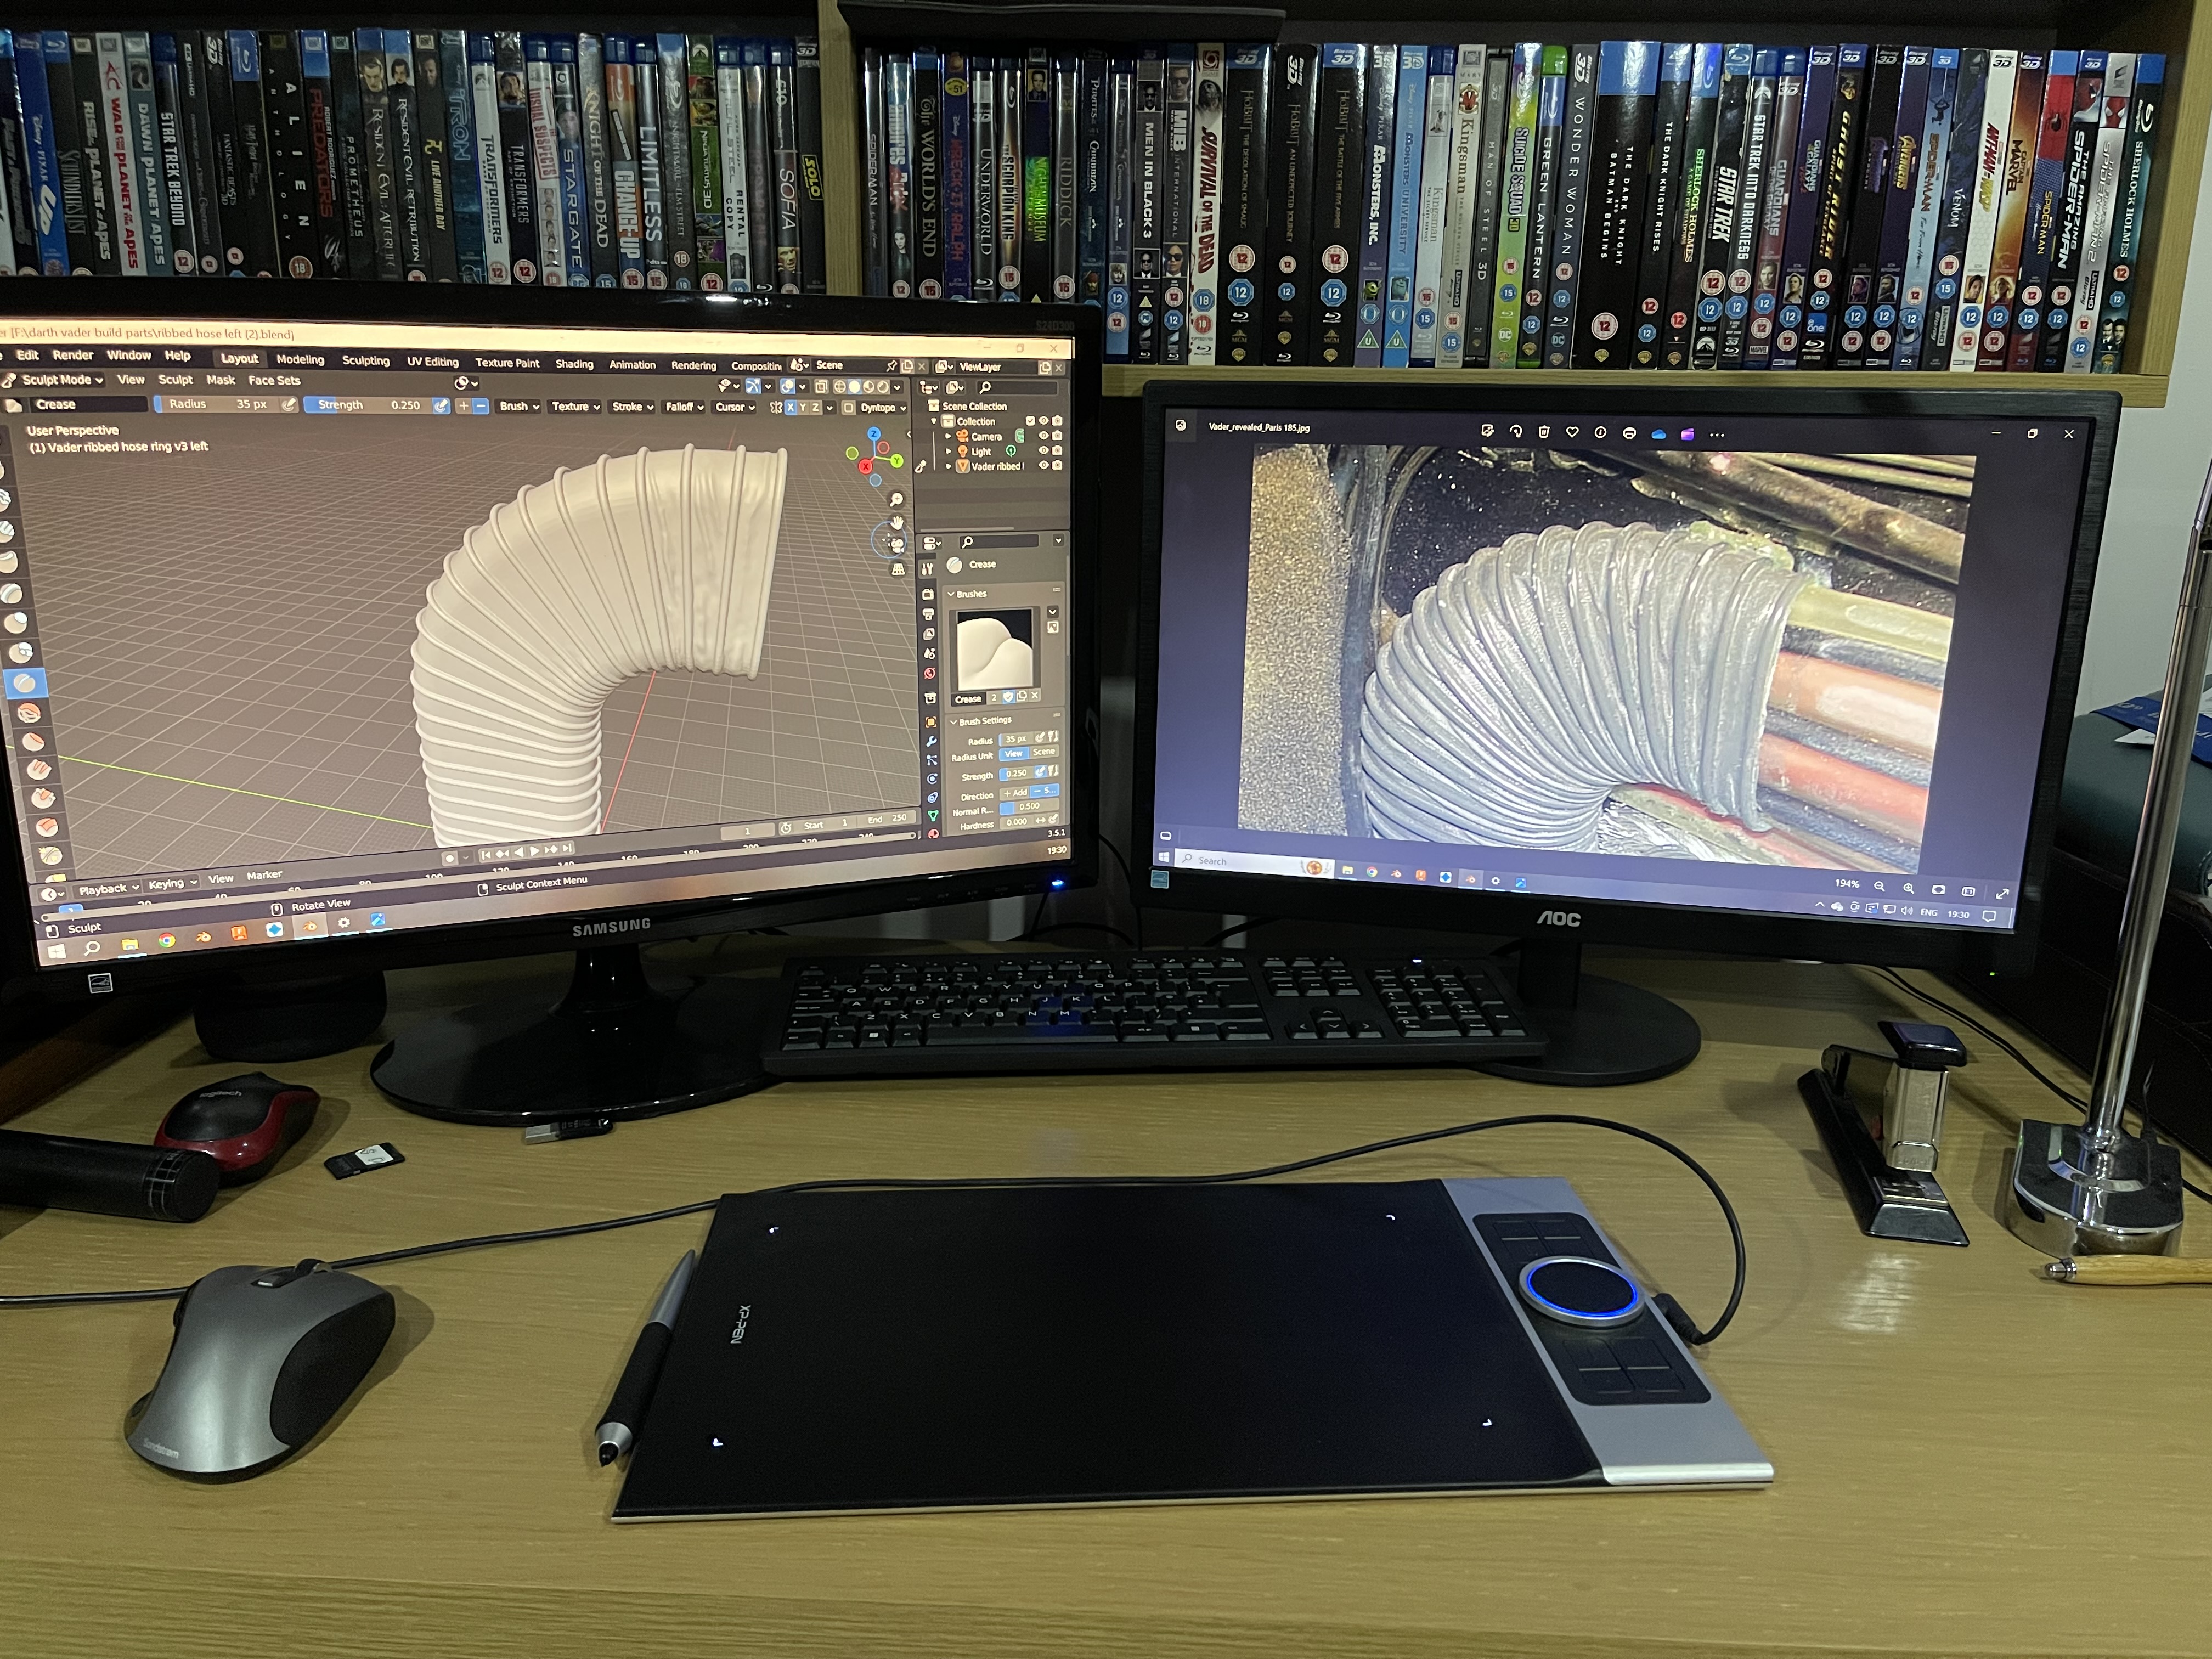Click Edit image icon in Photos window

click(1487, 431)
